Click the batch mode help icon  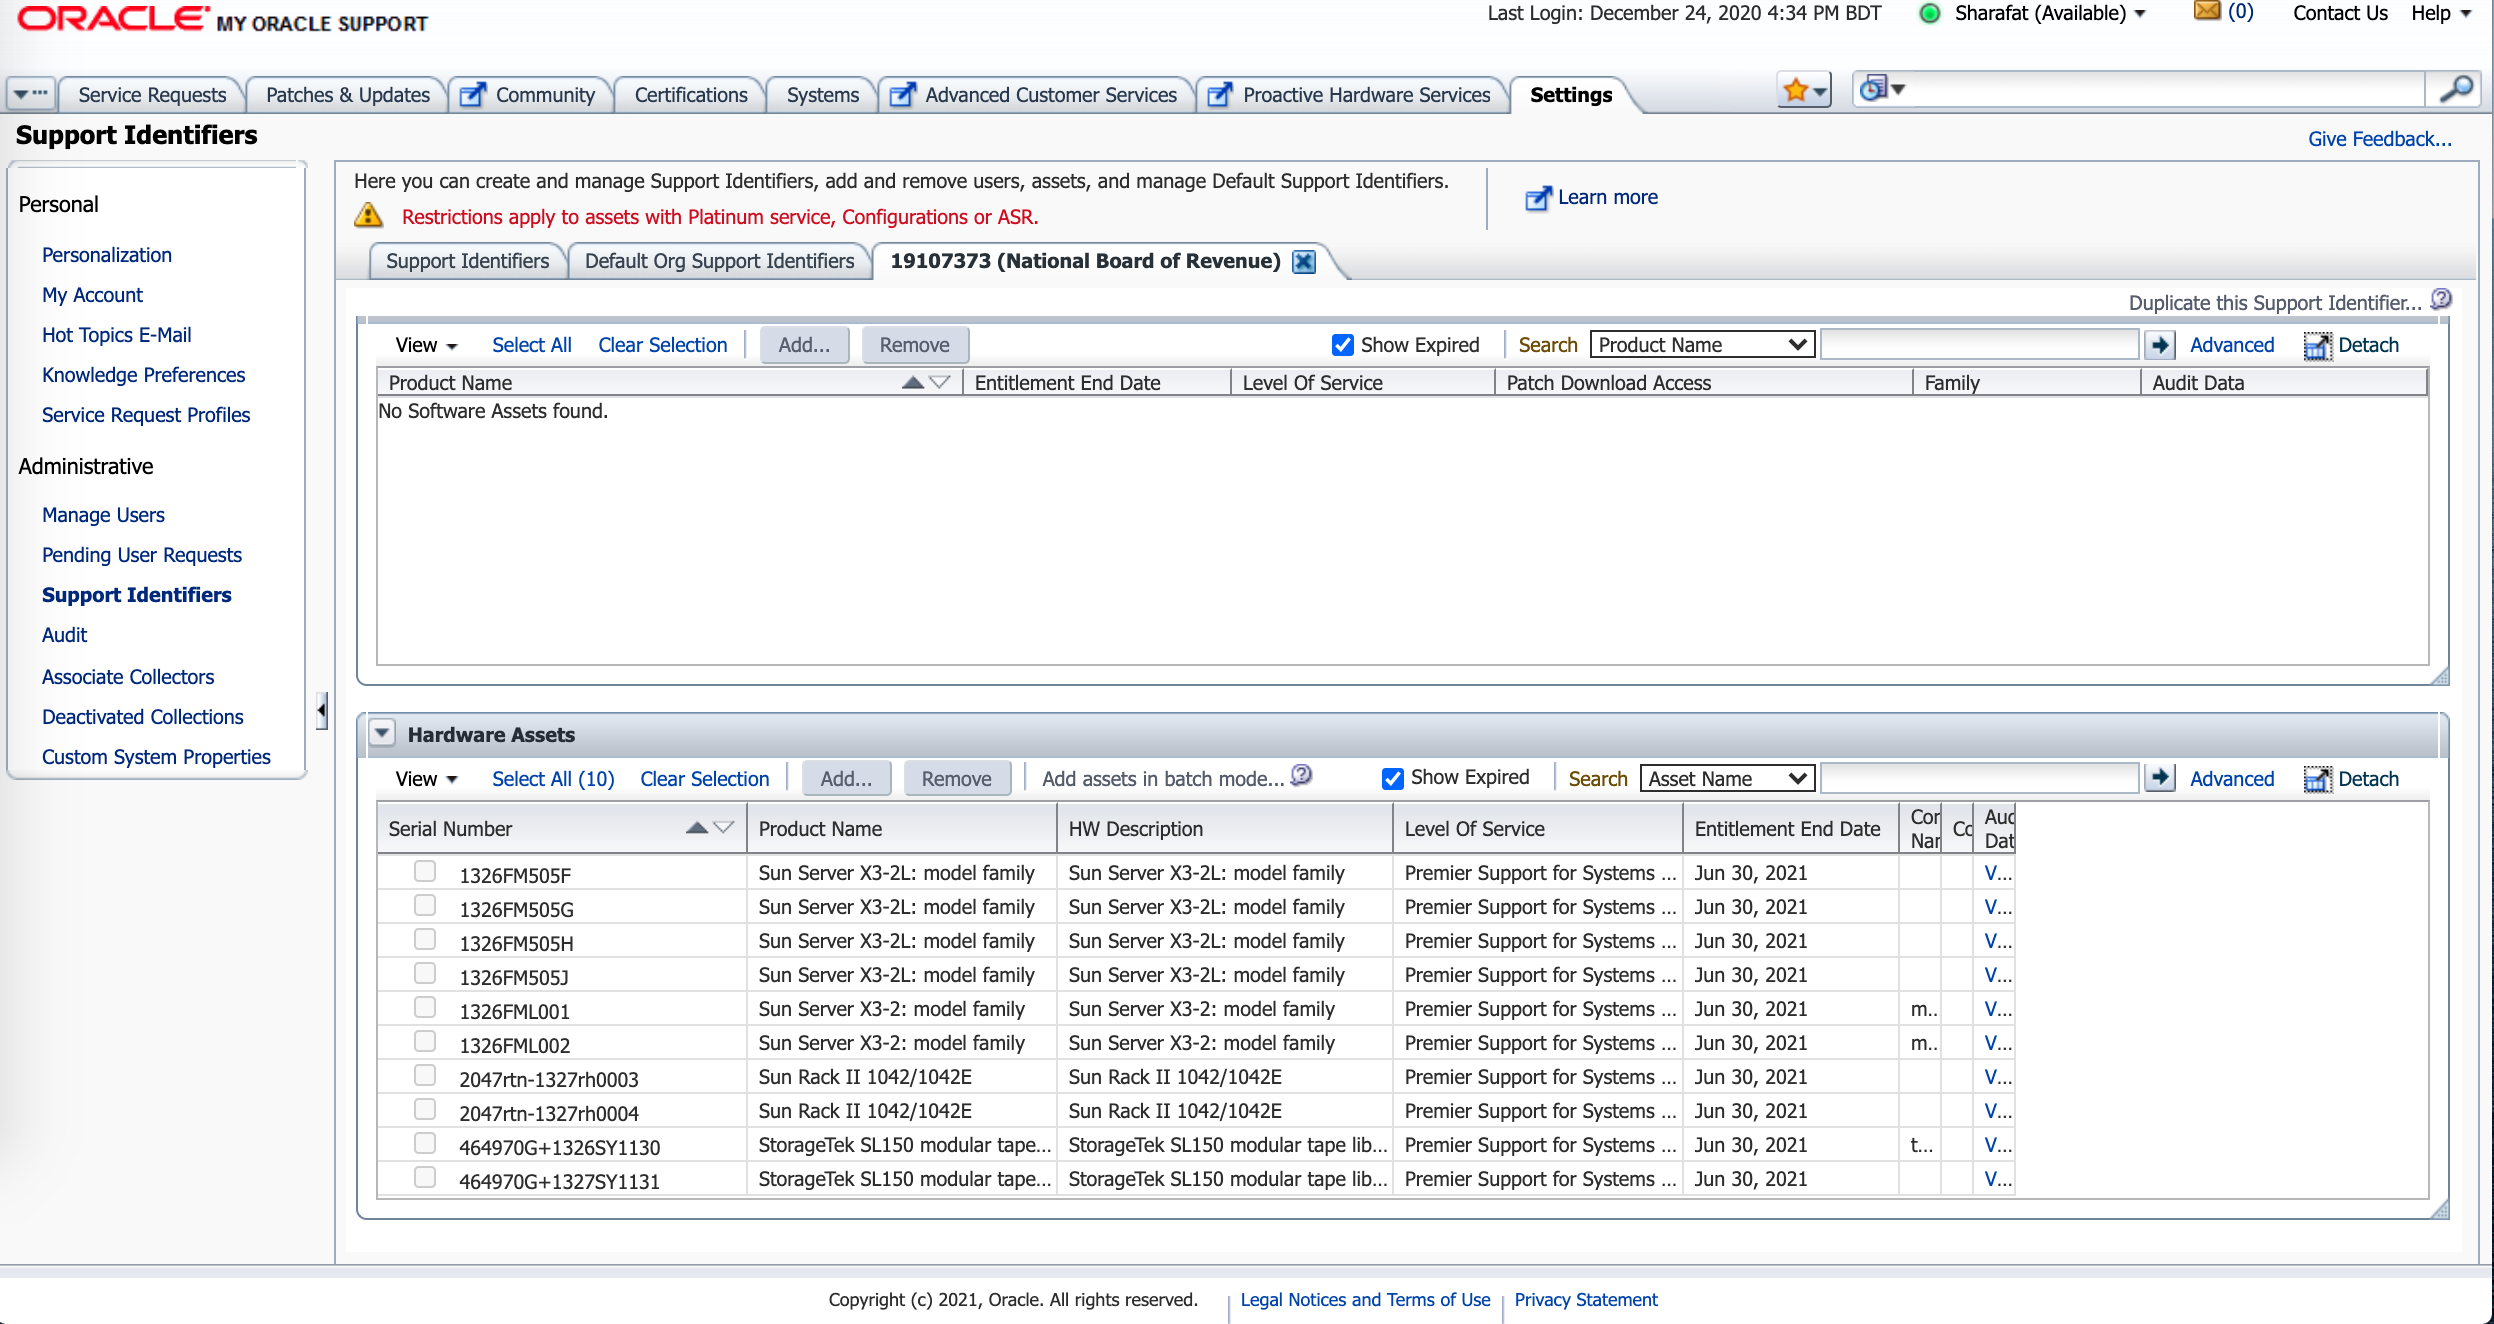pos(1301,775)
